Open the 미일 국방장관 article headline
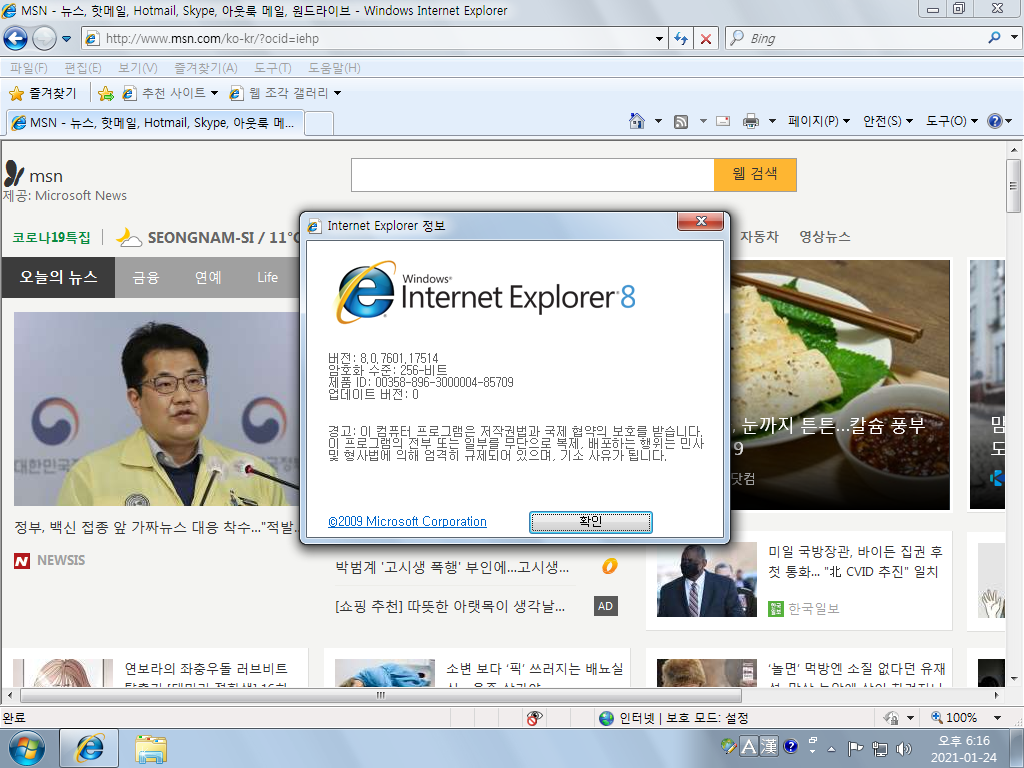The width and height of the screenshot is (1024, 768). click(855, 562)
